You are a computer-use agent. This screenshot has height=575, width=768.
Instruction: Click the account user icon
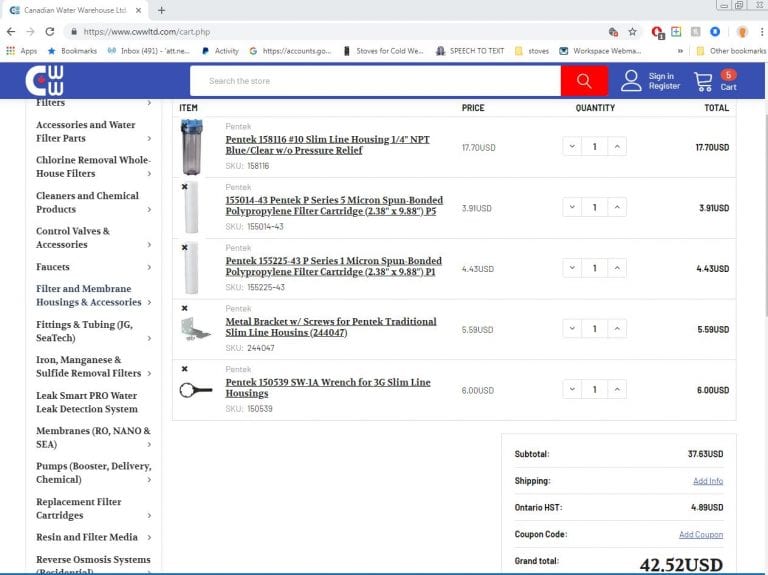[x=631, y=81]
